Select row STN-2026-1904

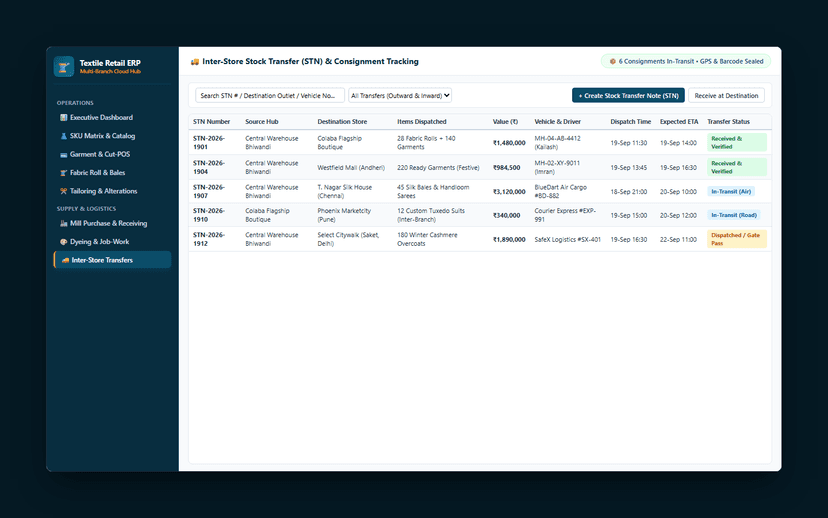click(x=480, y=167)
